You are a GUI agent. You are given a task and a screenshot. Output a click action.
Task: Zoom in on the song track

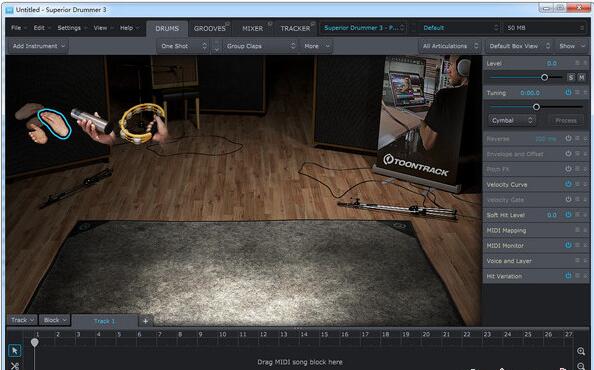point(581,351)
